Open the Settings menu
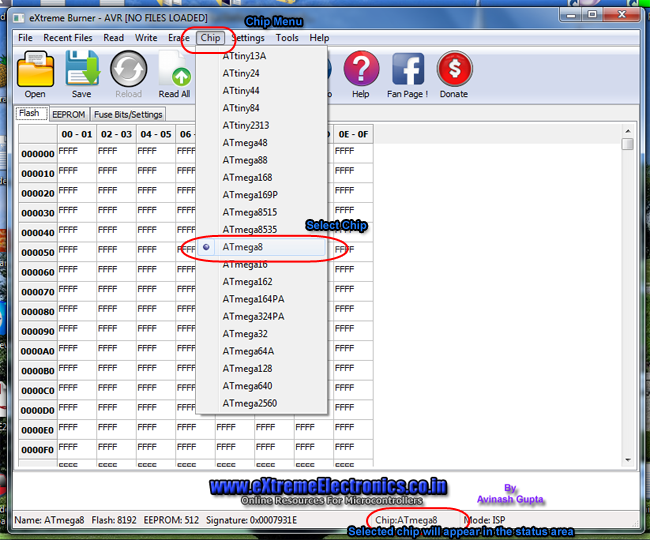Image resolution: width=650 pixels, height=540 pixels. [248, 38]
